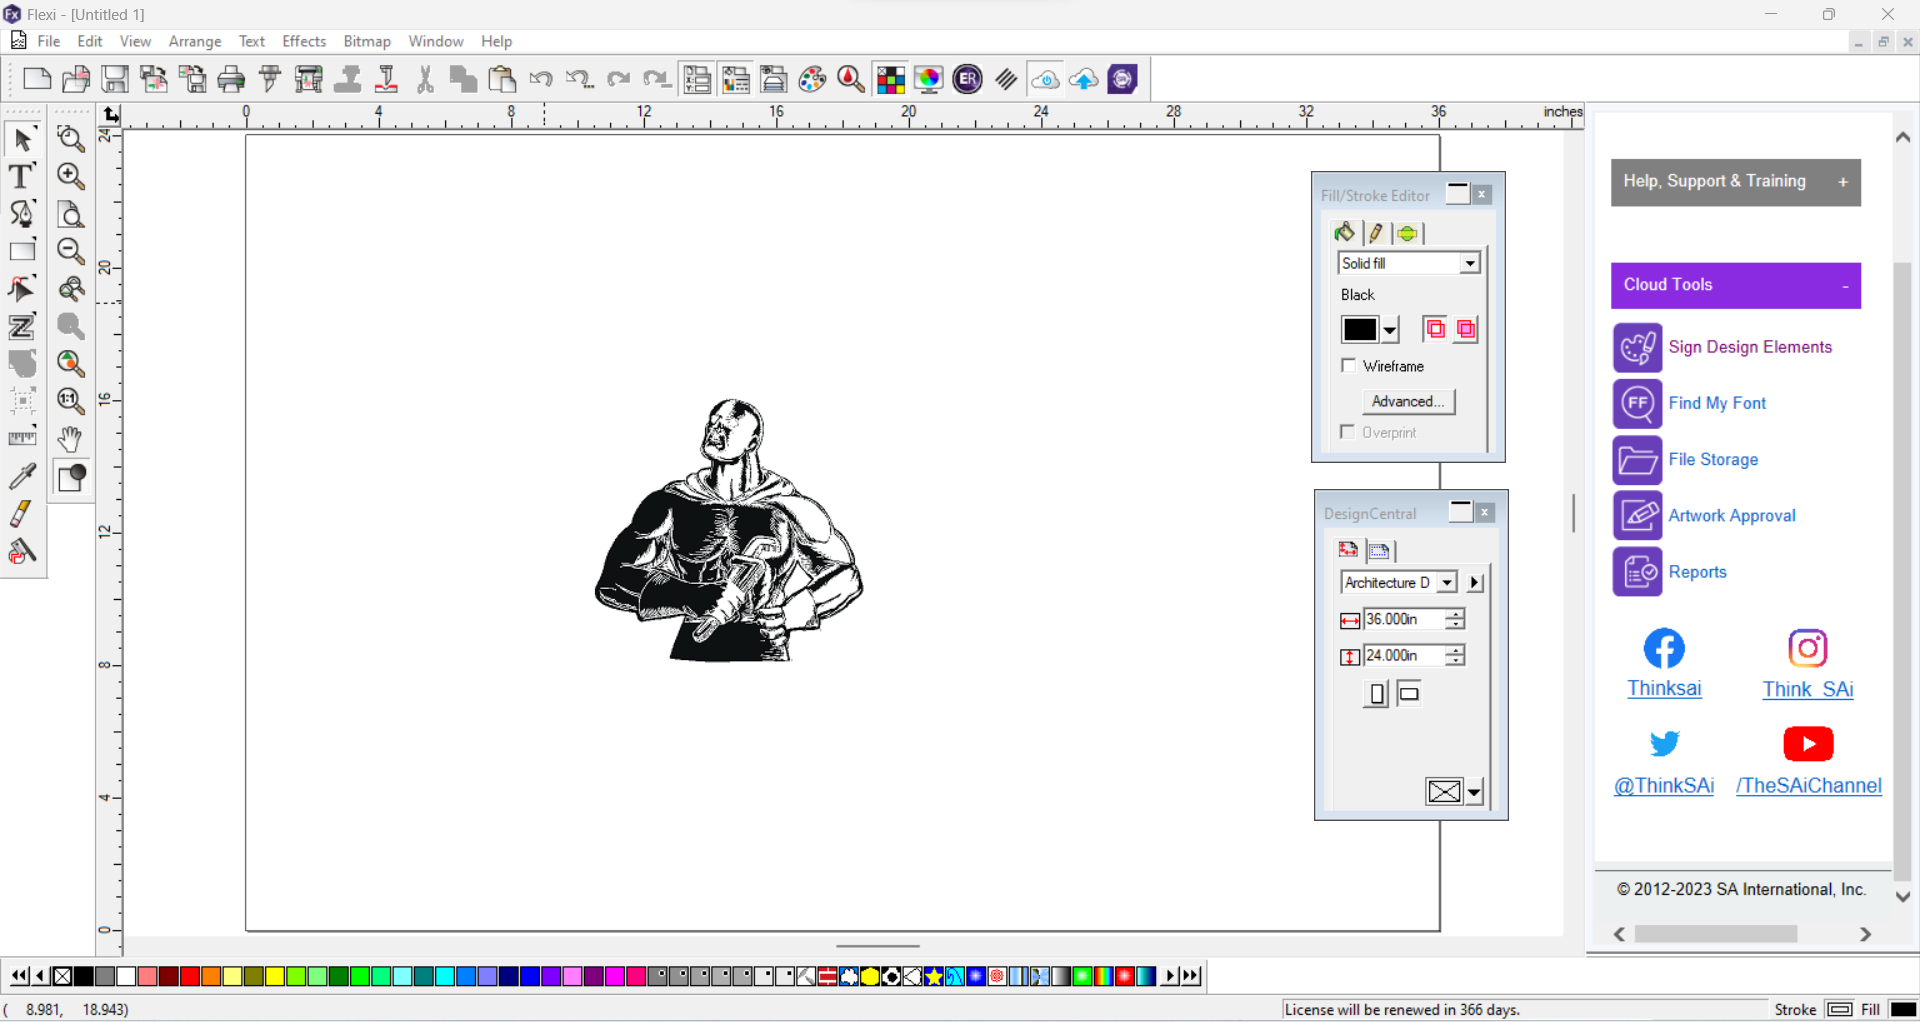Open the black fill color dropdown arrow

(1390, 330)
